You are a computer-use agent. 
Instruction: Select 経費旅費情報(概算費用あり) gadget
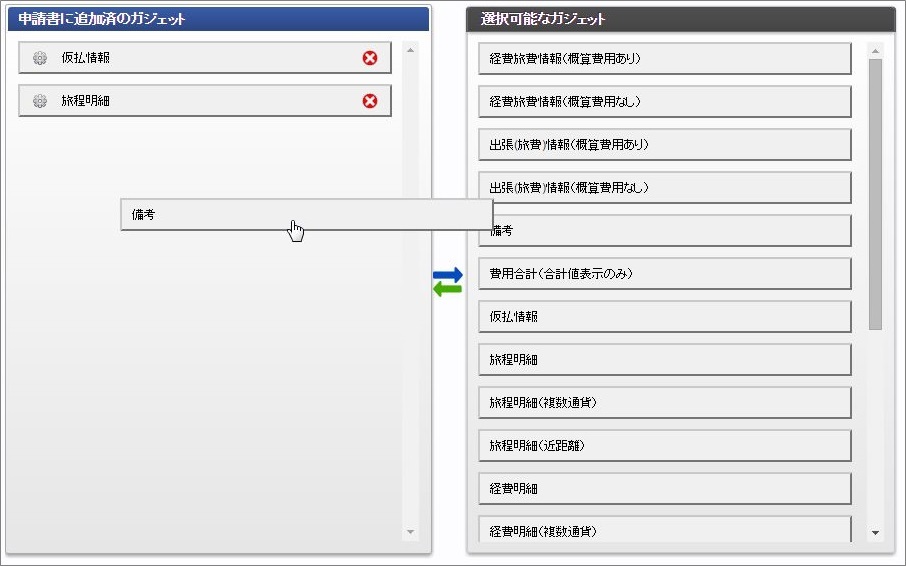pyautogui.click(x=664, y=58)
